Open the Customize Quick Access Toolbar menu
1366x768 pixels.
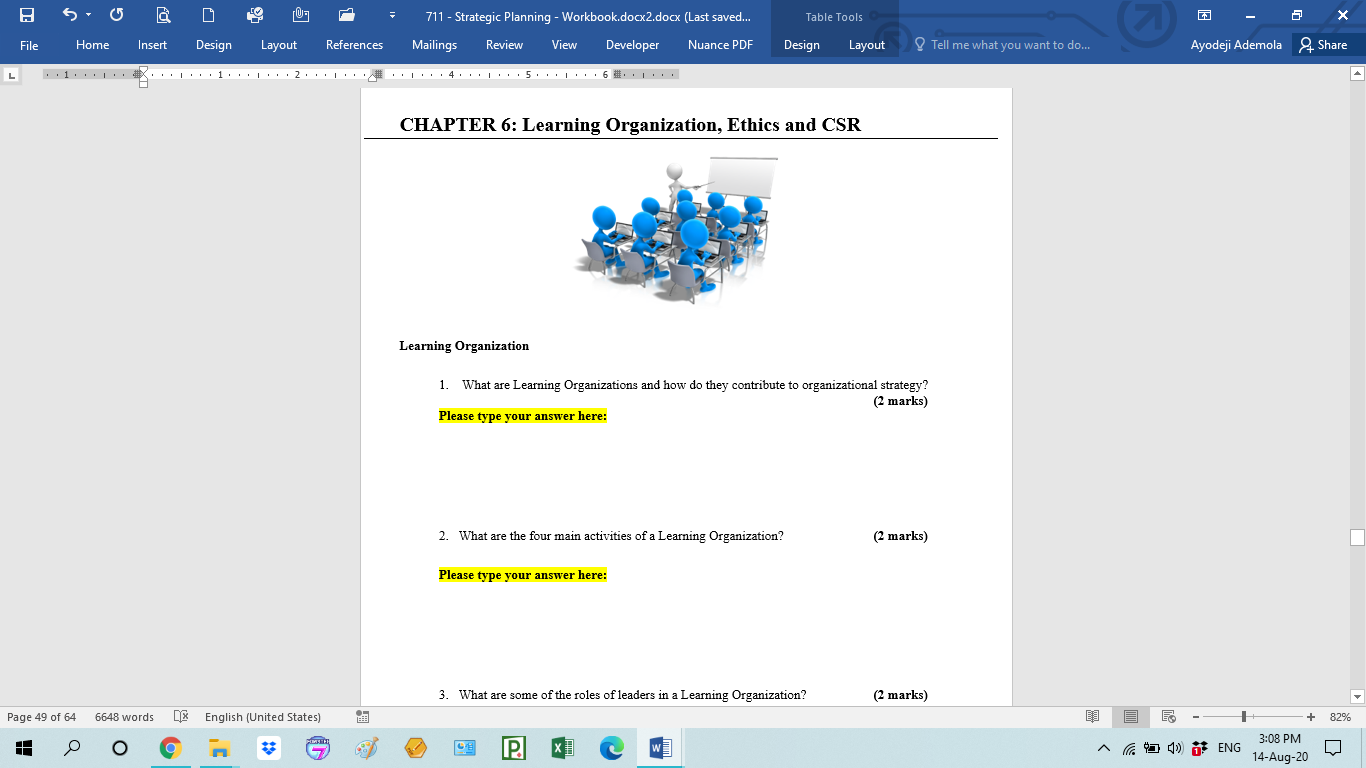392,15
